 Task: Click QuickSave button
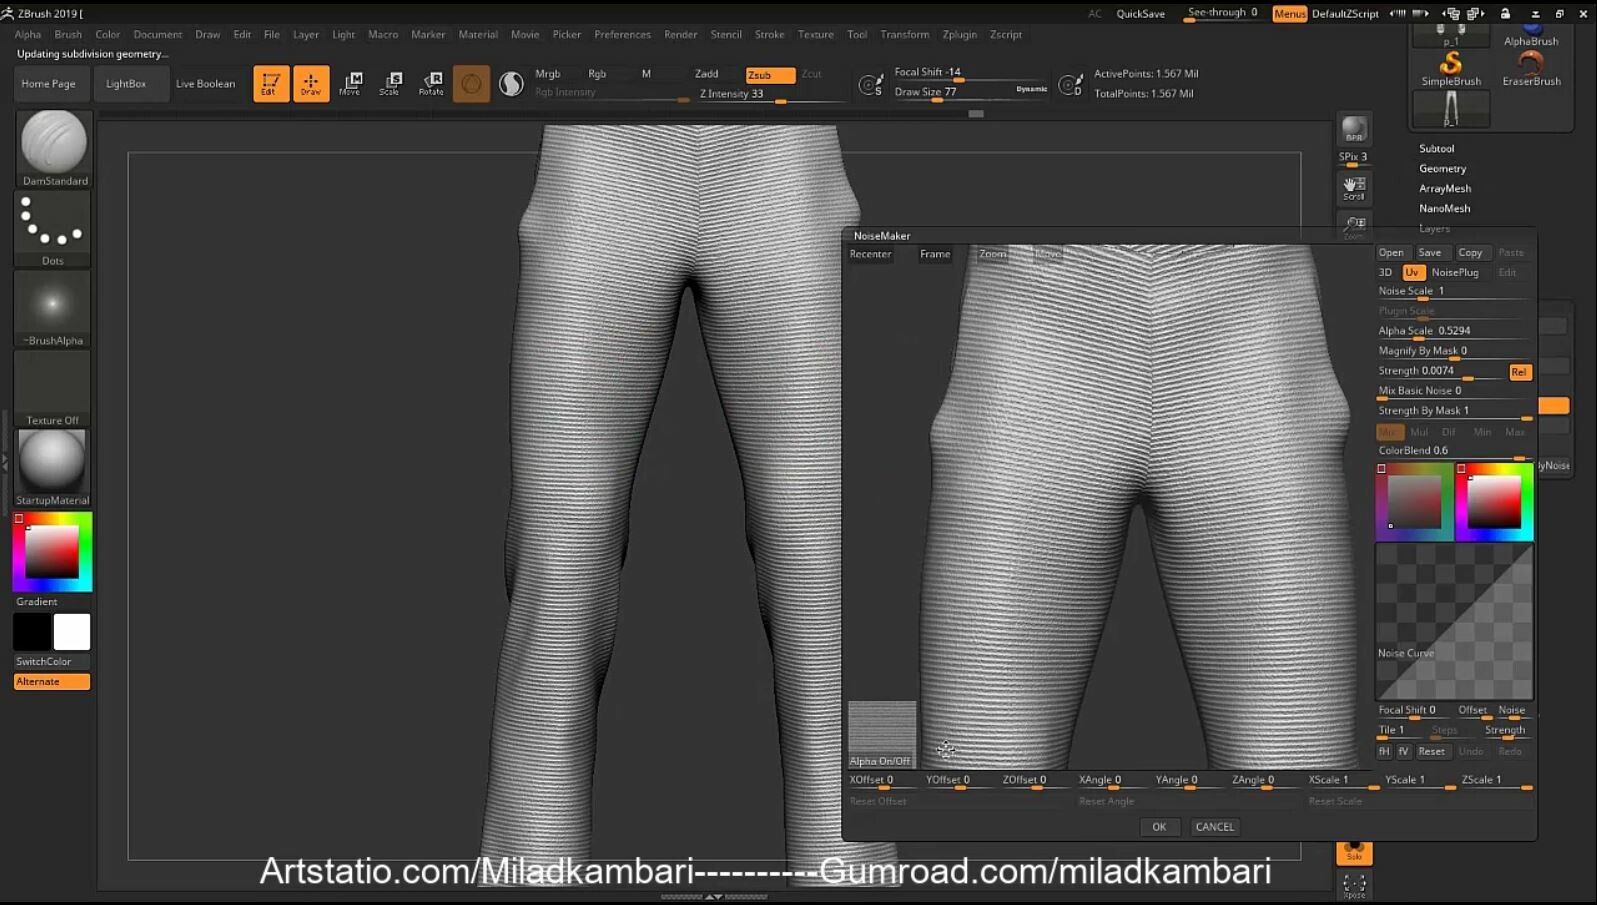pyautogui.click(x=1140, y=14)
